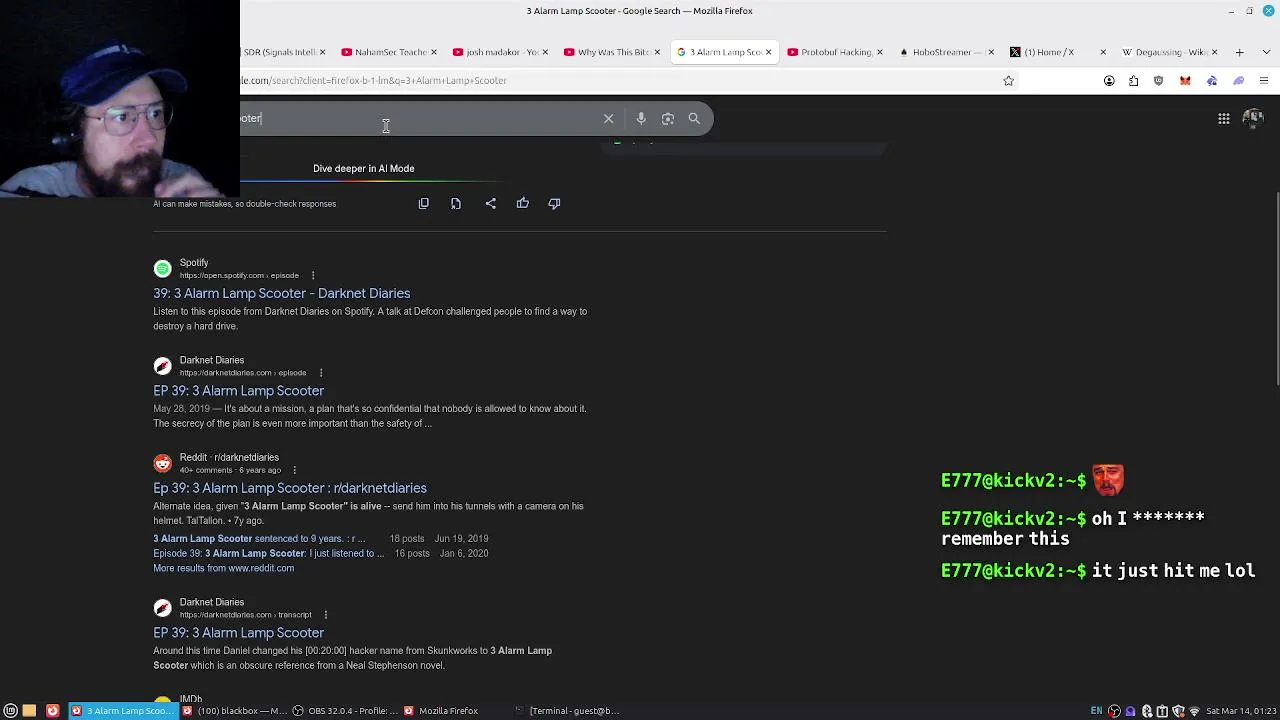The height and width of the screenshot is (720, 1280).
Task: Select OBS 32.0.4 window in taskbar
Action: click(x=344, y=710)
